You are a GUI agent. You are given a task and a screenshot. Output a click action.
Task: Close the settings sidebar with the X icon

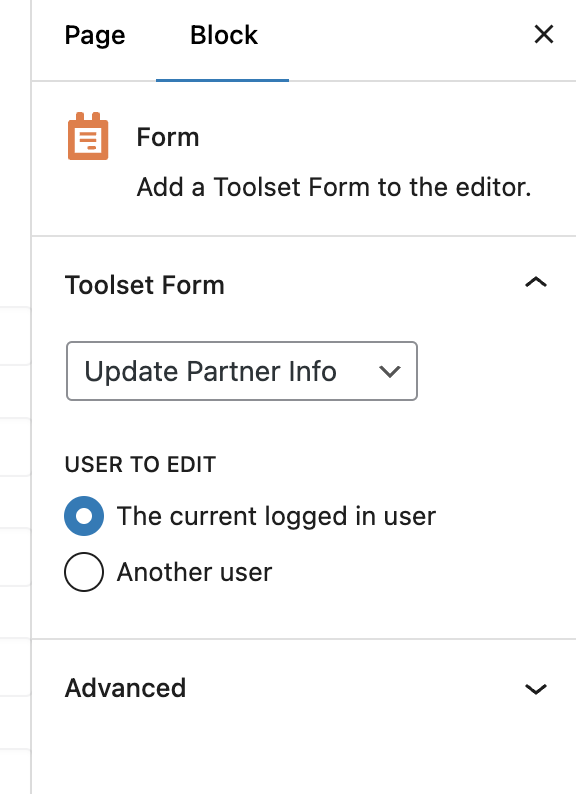[x=544, y=34]
